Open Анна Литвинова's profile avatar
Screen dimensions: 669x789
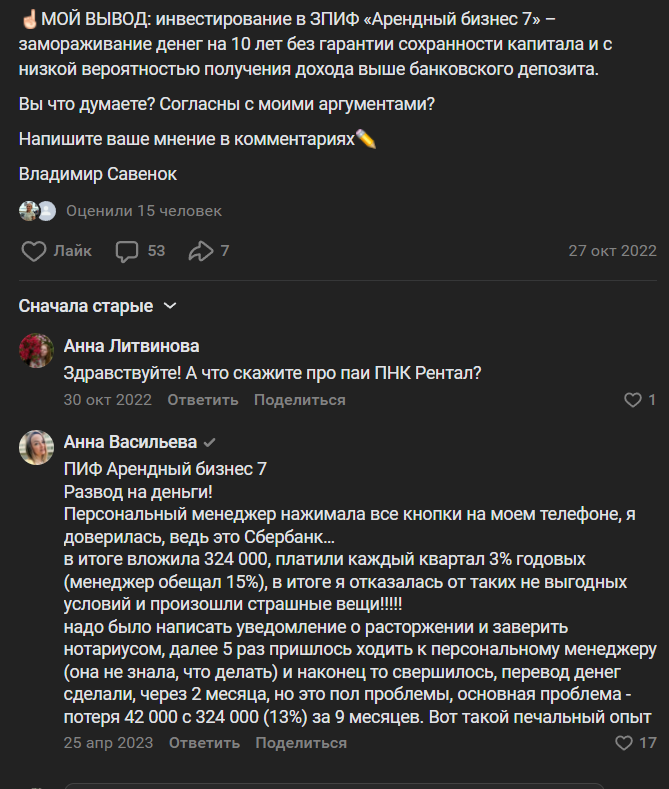36,350
